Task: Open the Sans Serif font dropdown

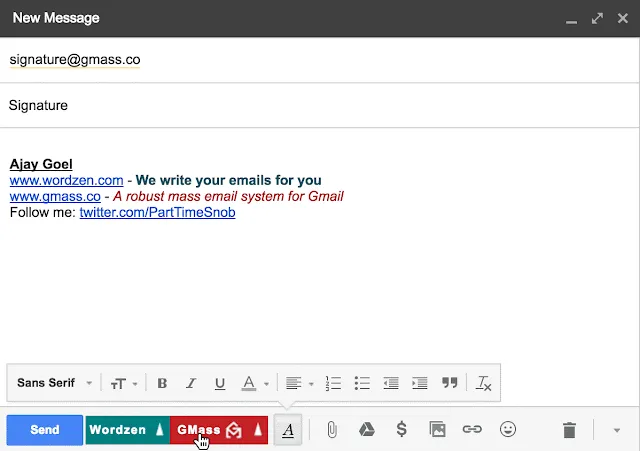Action: point(55,383)
